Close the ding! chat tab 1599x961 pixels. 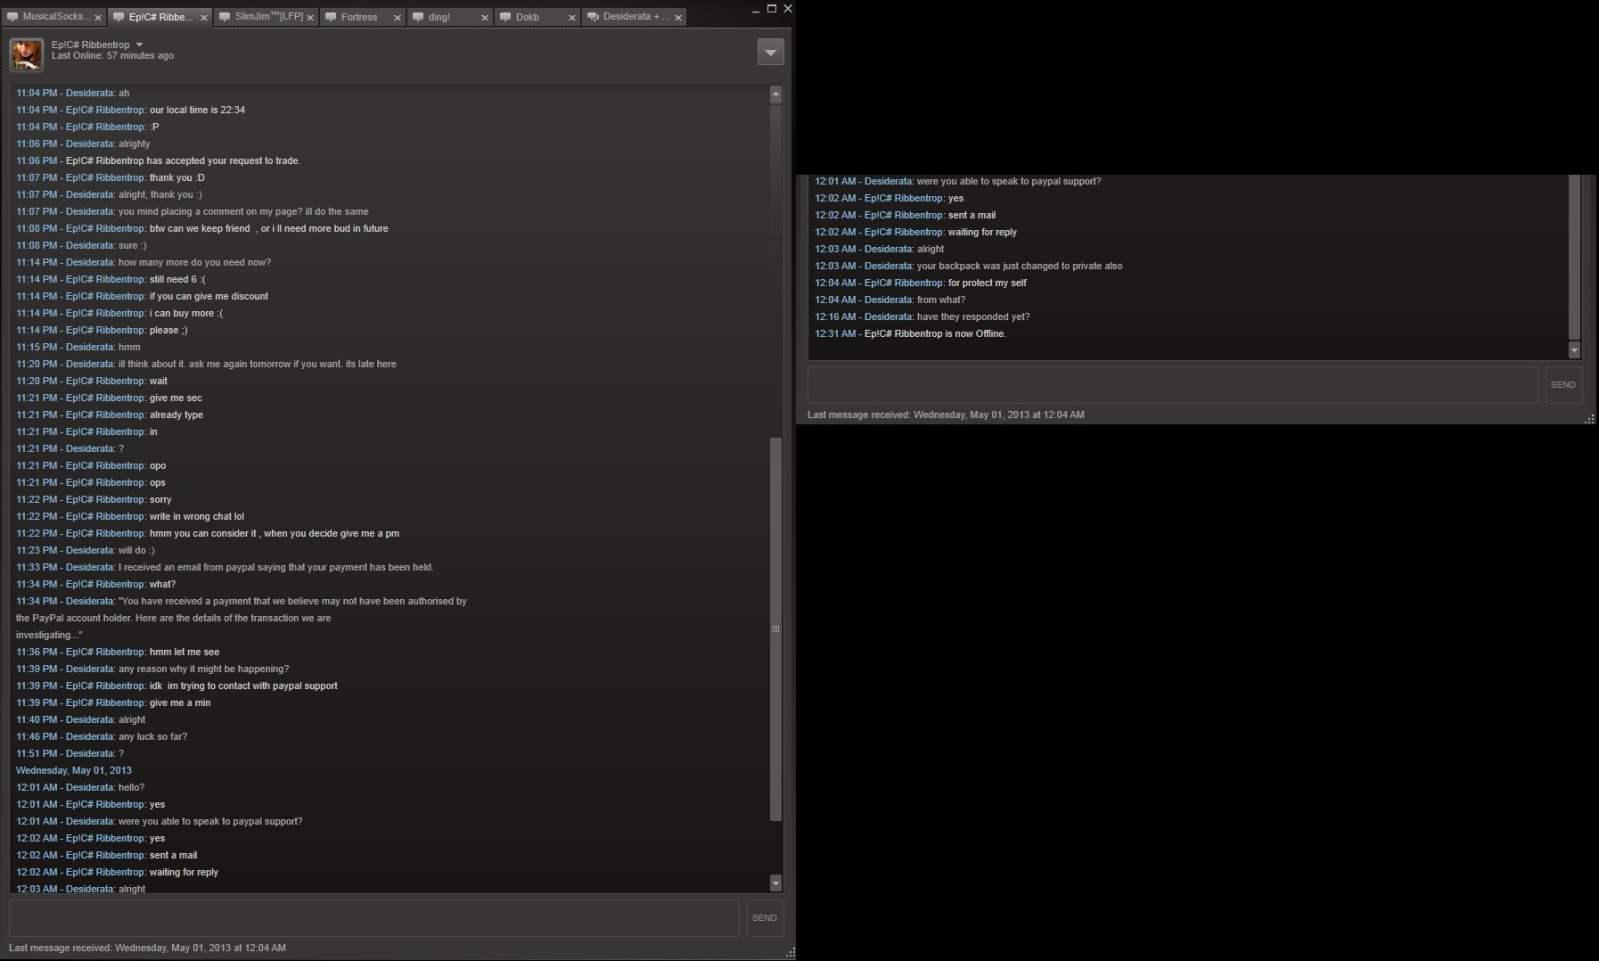pyautogui.click(x=485, y=18)
